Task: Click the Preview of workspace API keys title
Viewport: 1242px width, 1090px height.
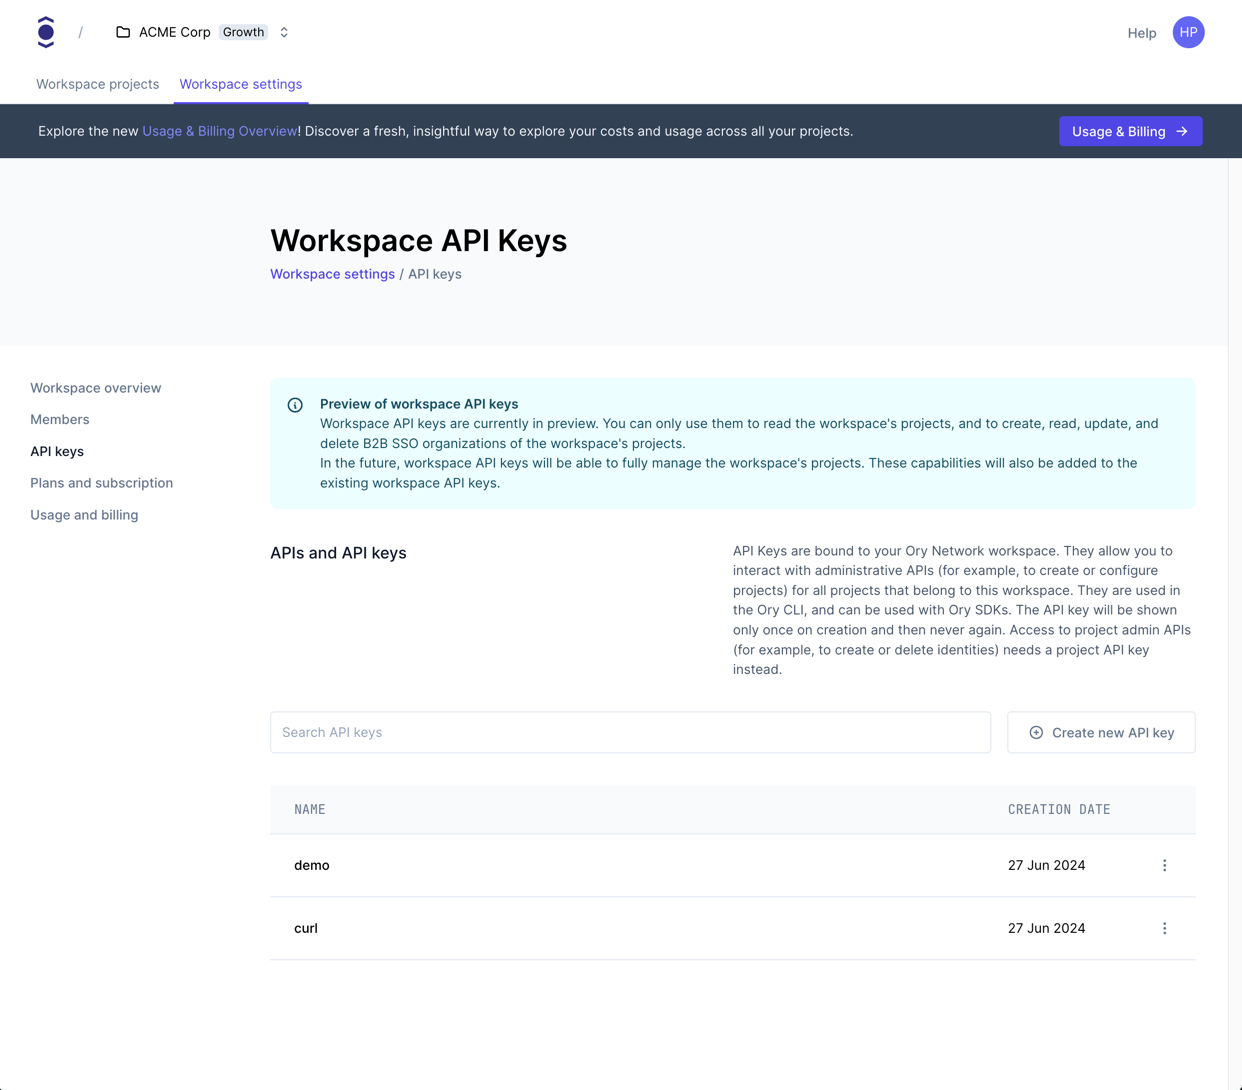Action: coord(419,404)
